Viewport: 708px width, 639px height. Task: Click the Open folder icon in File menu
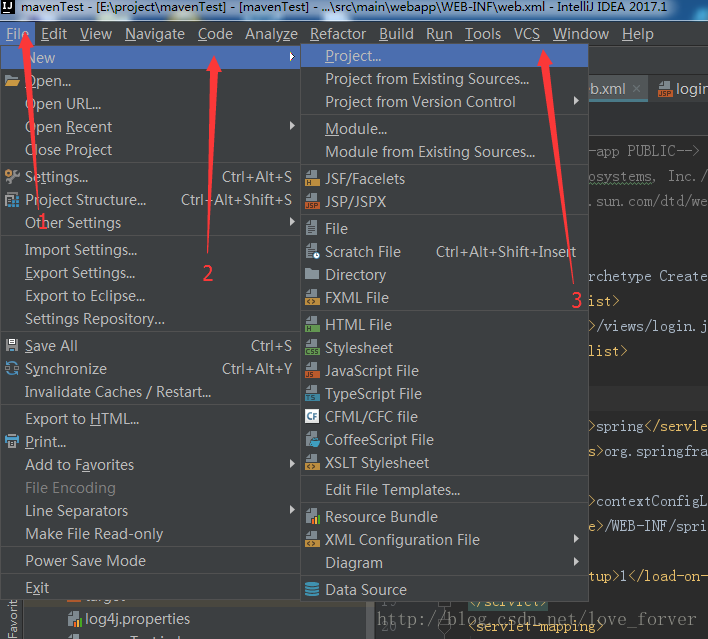point(12,81)
